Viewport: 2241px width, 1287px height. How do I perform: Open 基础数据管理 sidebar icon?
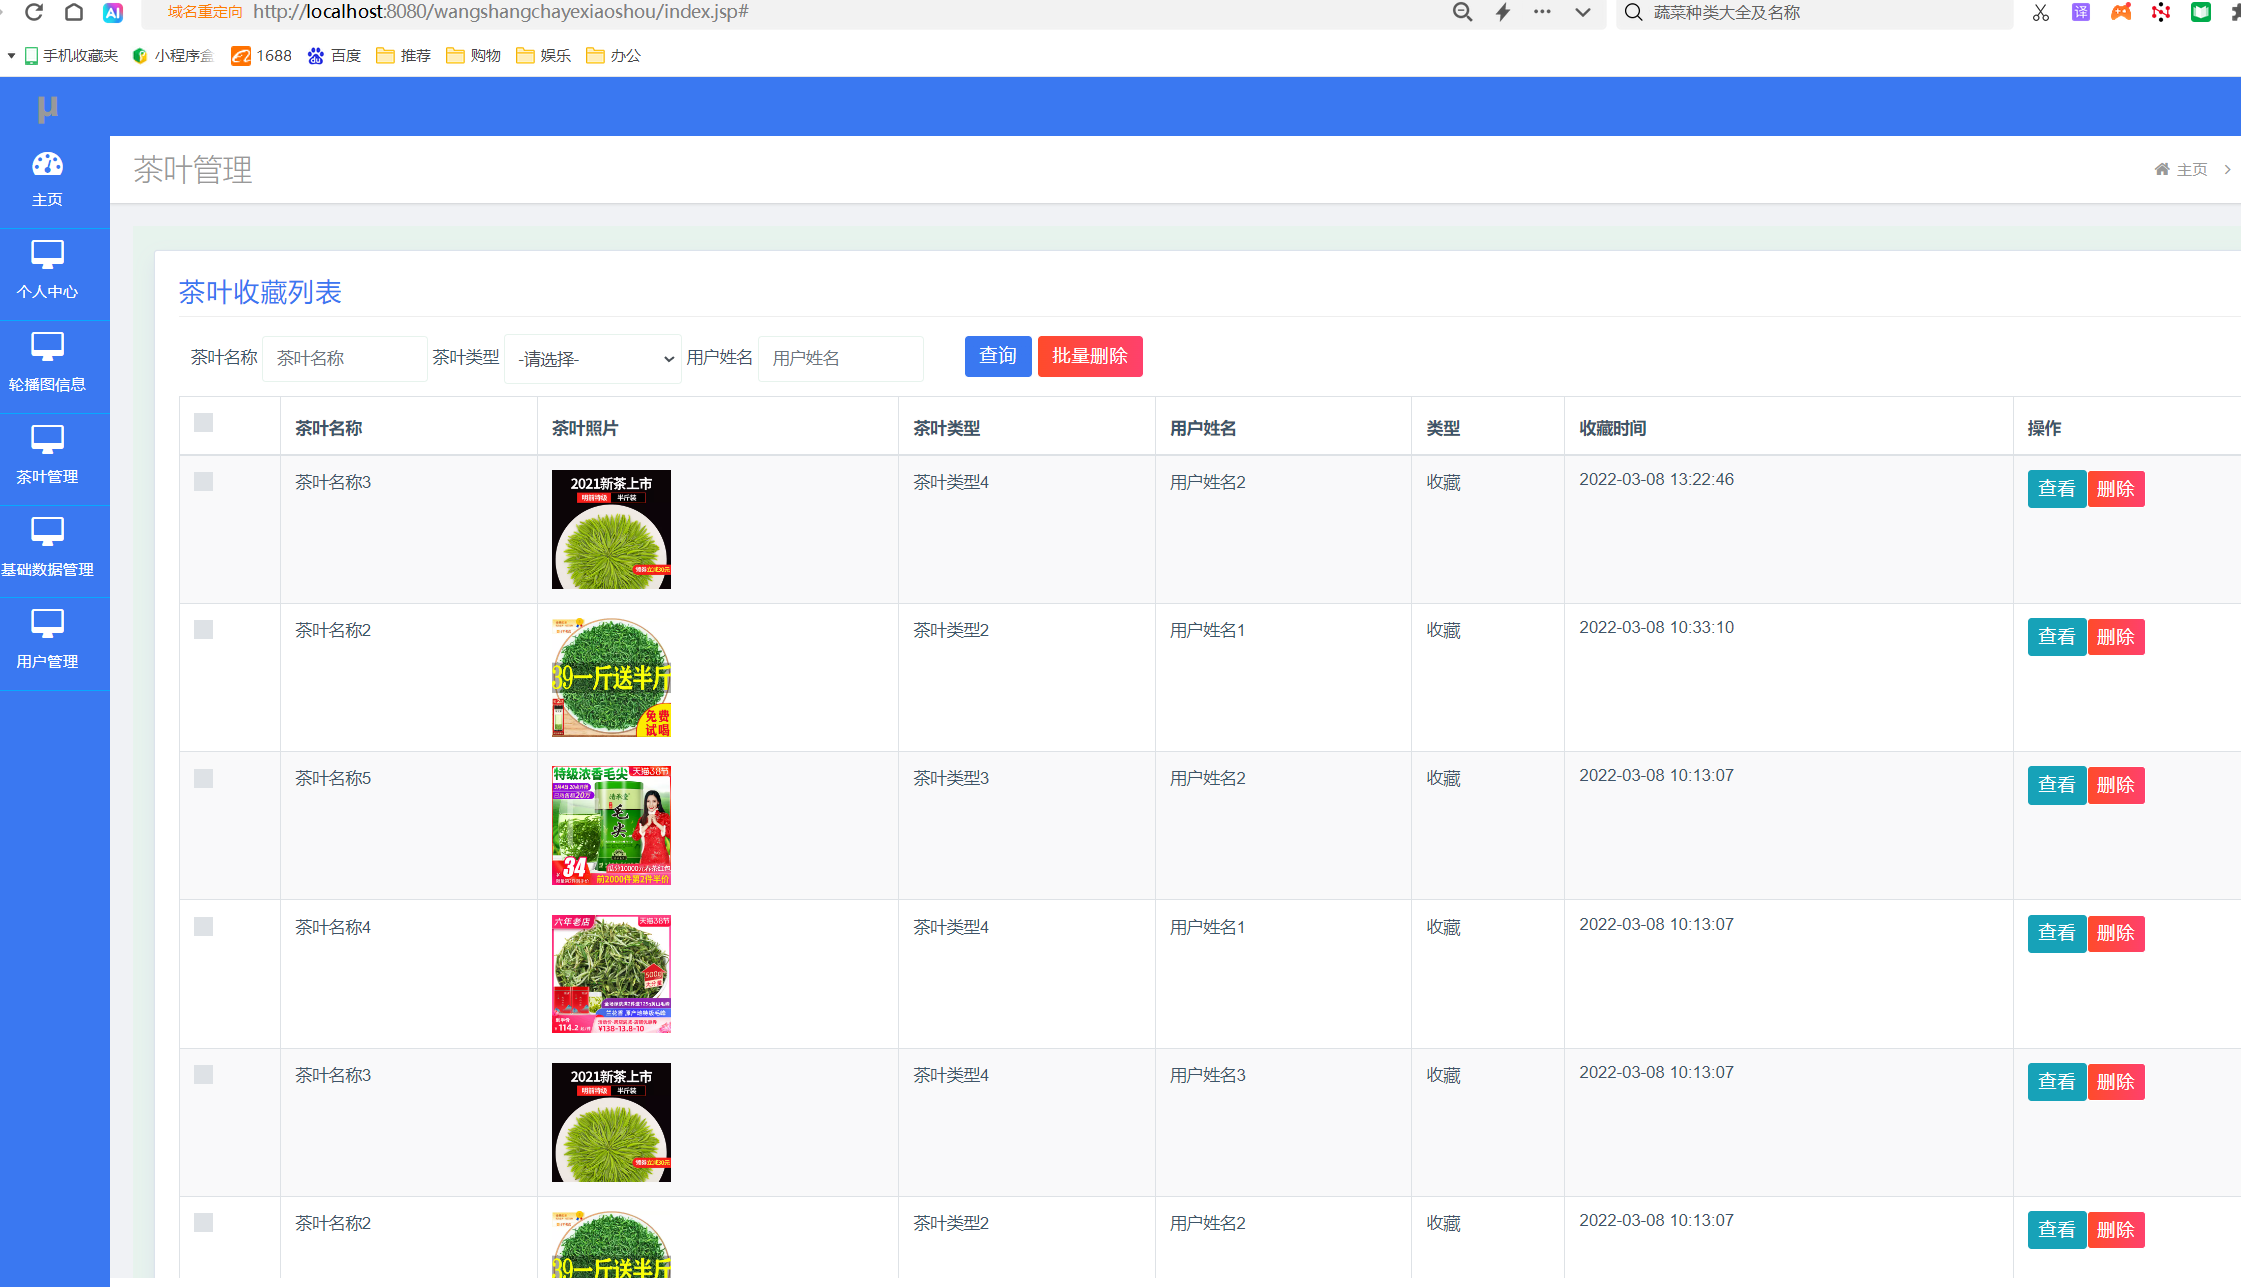47,531
